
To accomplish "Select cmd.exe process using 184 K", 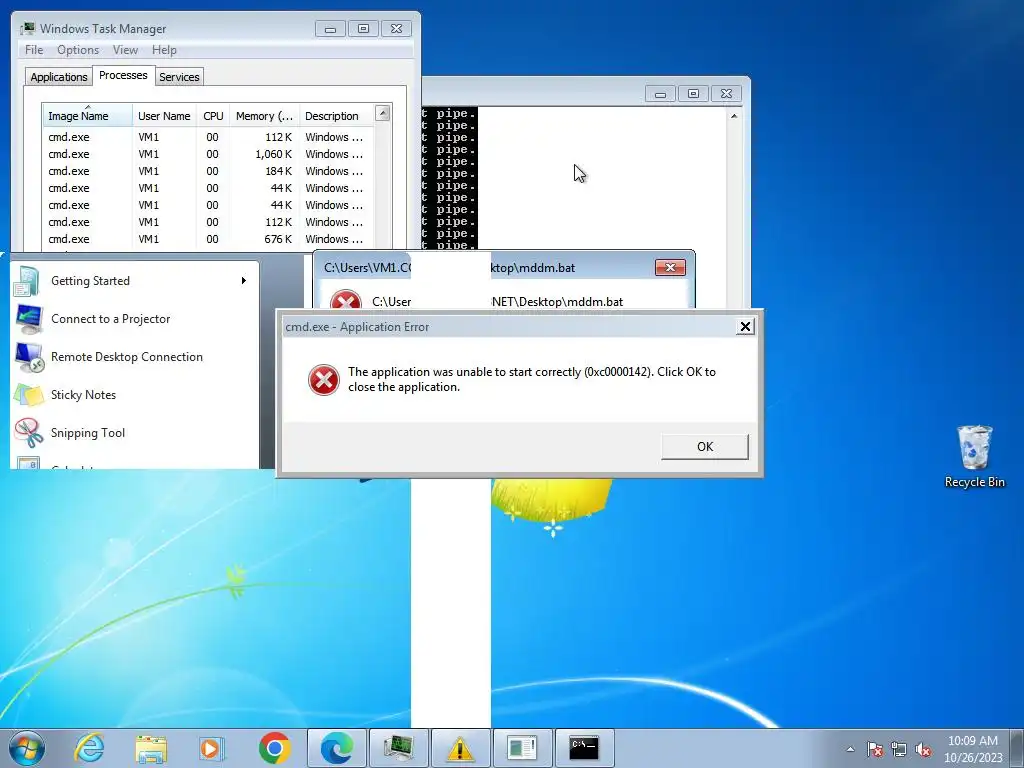I will tap(208, 171).
